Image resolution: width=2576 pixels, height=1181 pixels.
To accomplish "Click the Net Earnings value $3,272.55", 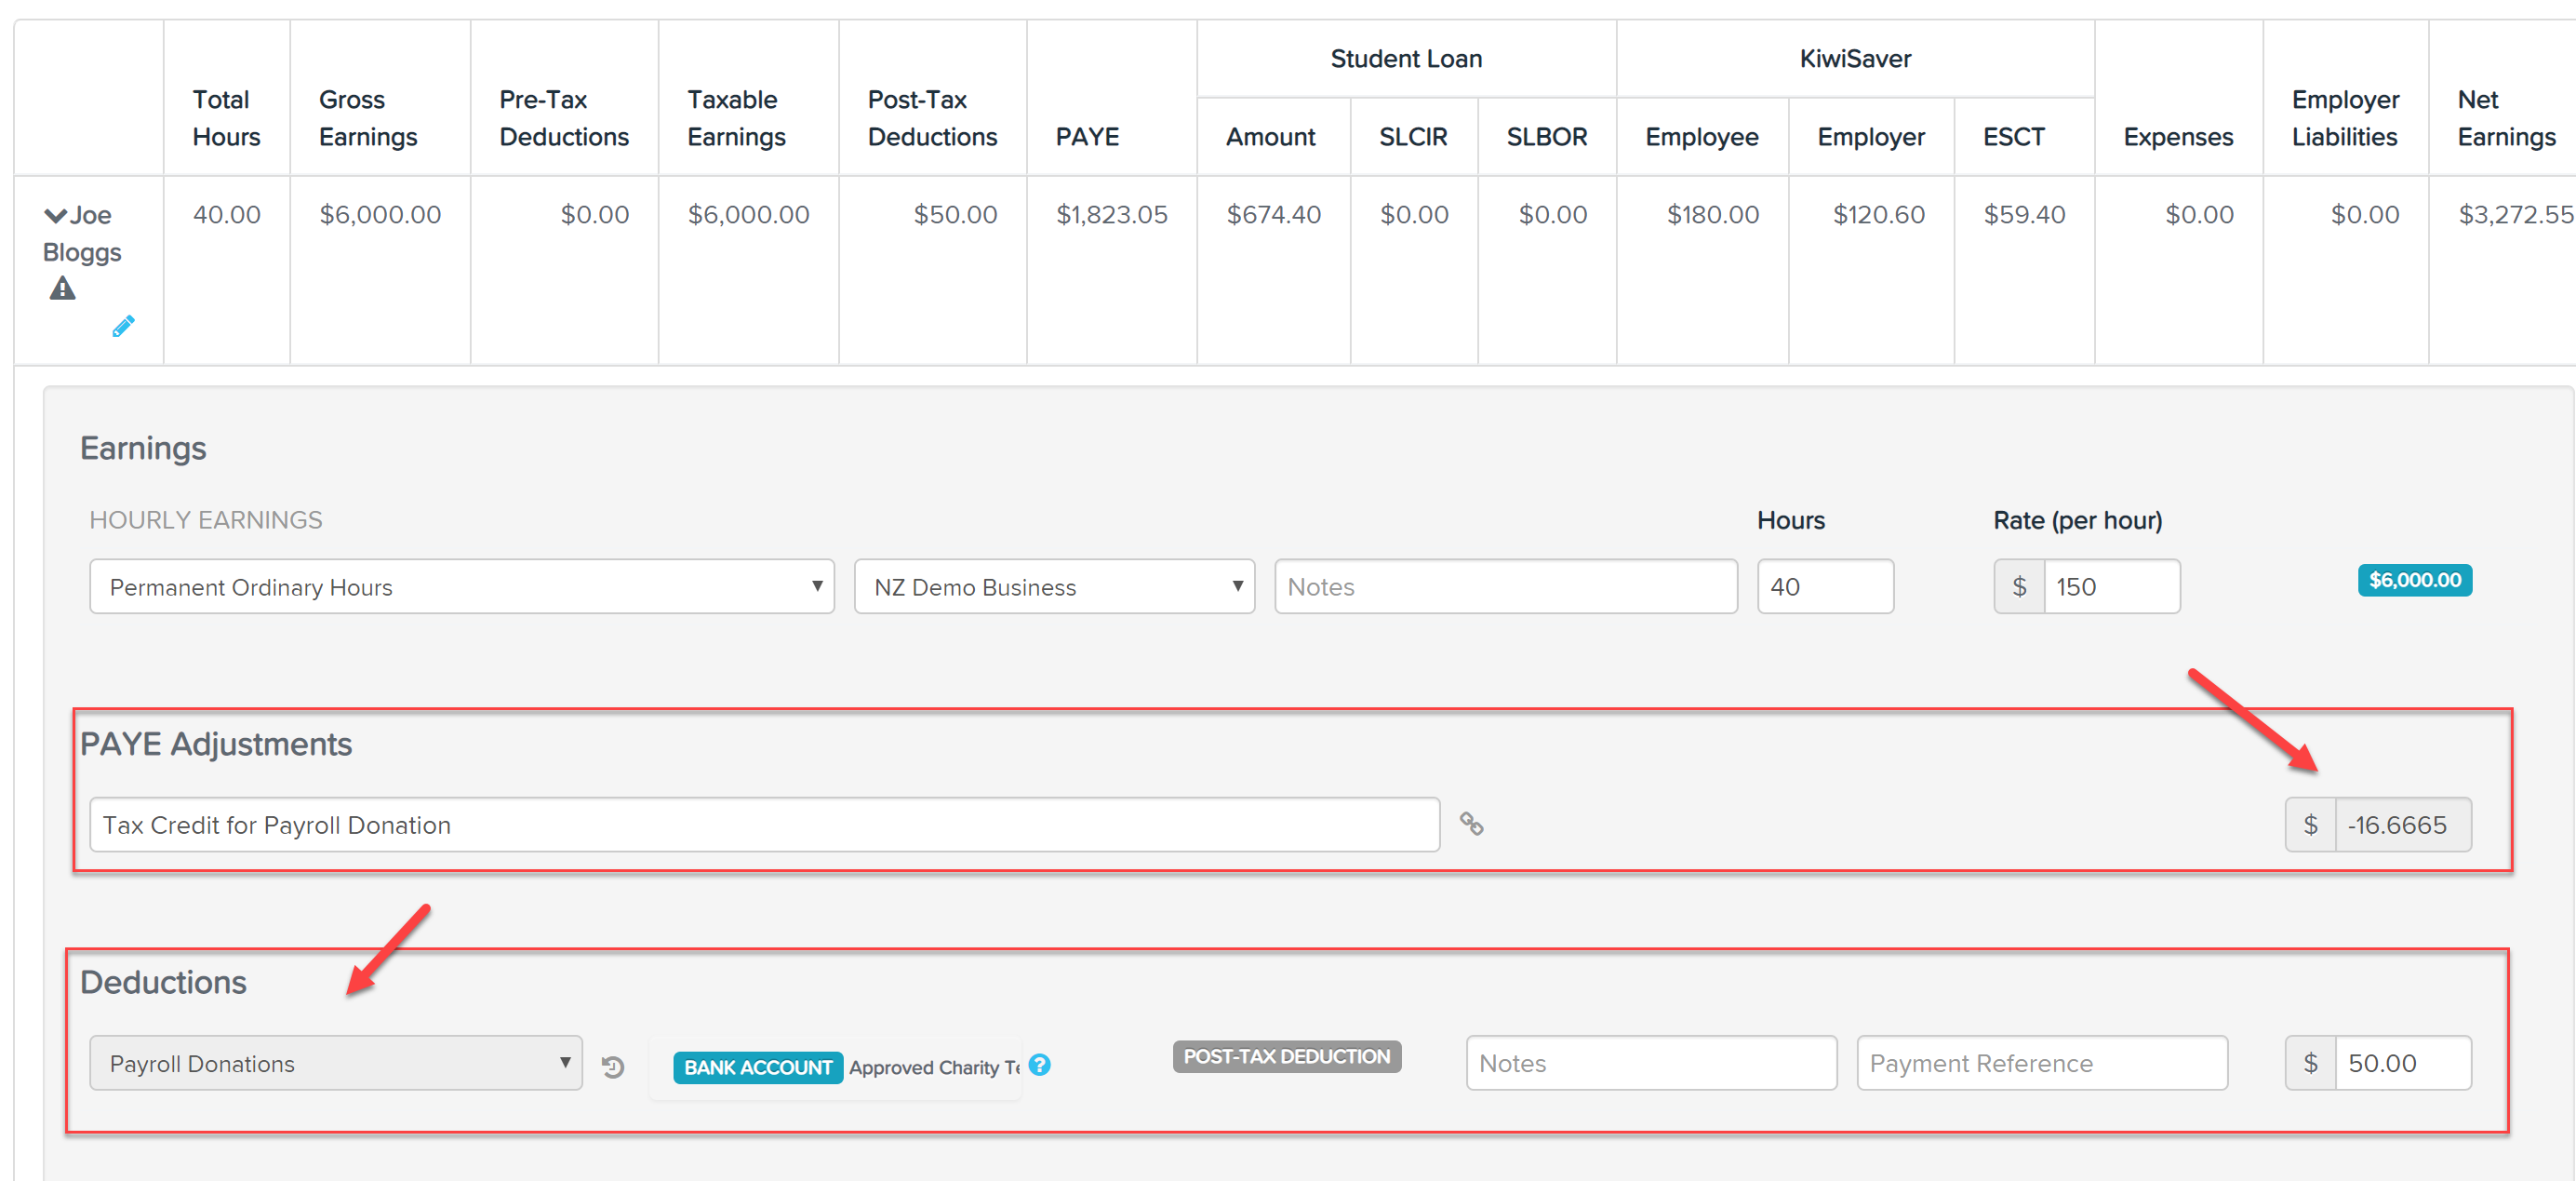I will [x=2515, y=215].
